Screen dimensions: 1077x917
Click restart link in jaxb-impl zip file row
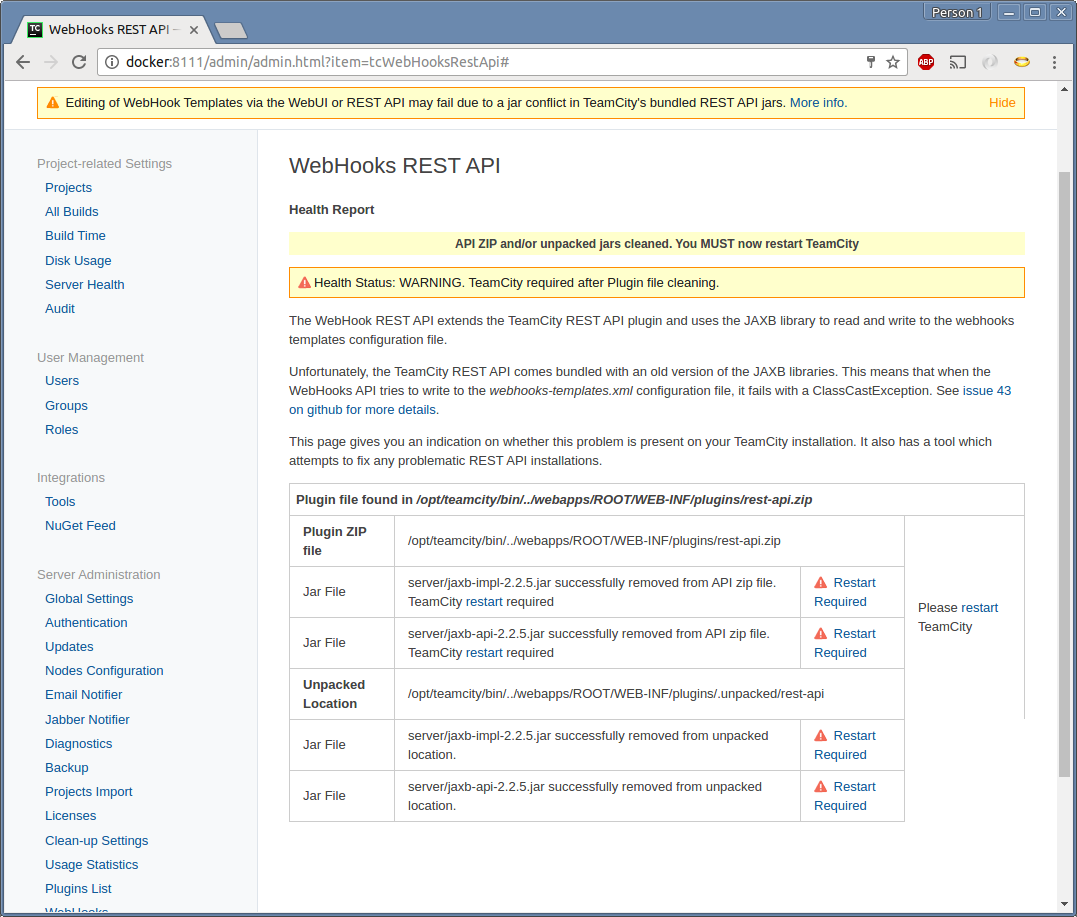tap(484, 602)
